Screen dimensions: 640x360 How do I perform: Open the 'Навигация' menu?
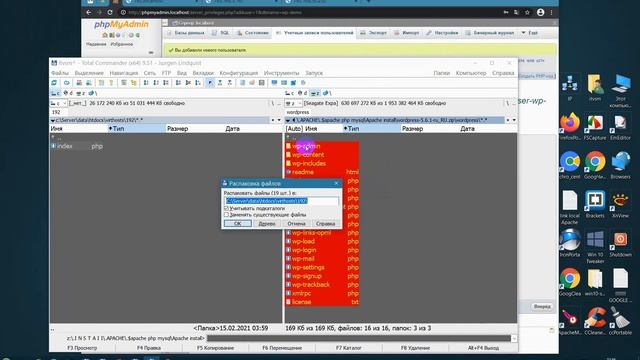click(124, 73)
